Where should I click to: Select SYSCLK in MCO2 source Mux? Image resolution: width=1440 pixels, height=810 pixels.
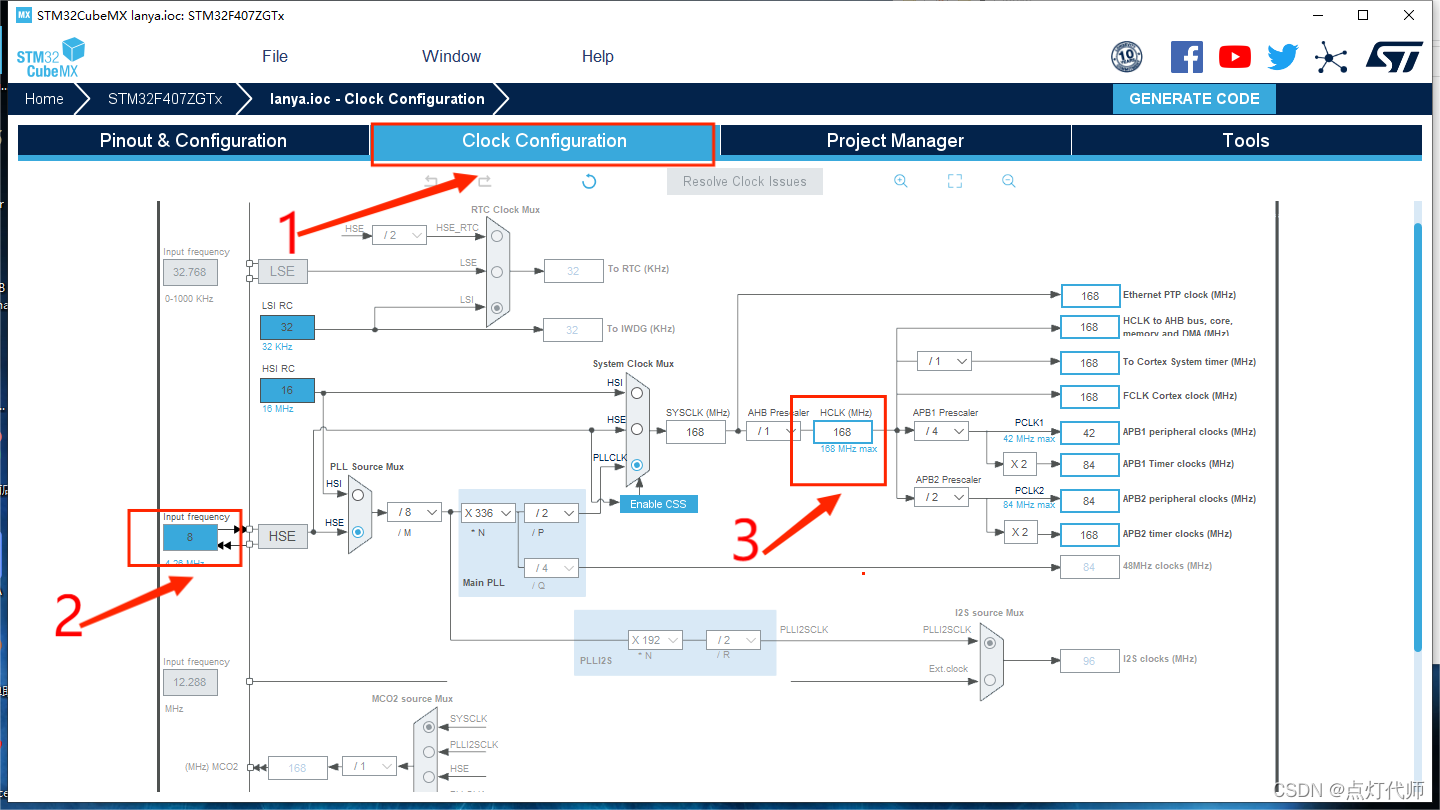tap(429, 727)
